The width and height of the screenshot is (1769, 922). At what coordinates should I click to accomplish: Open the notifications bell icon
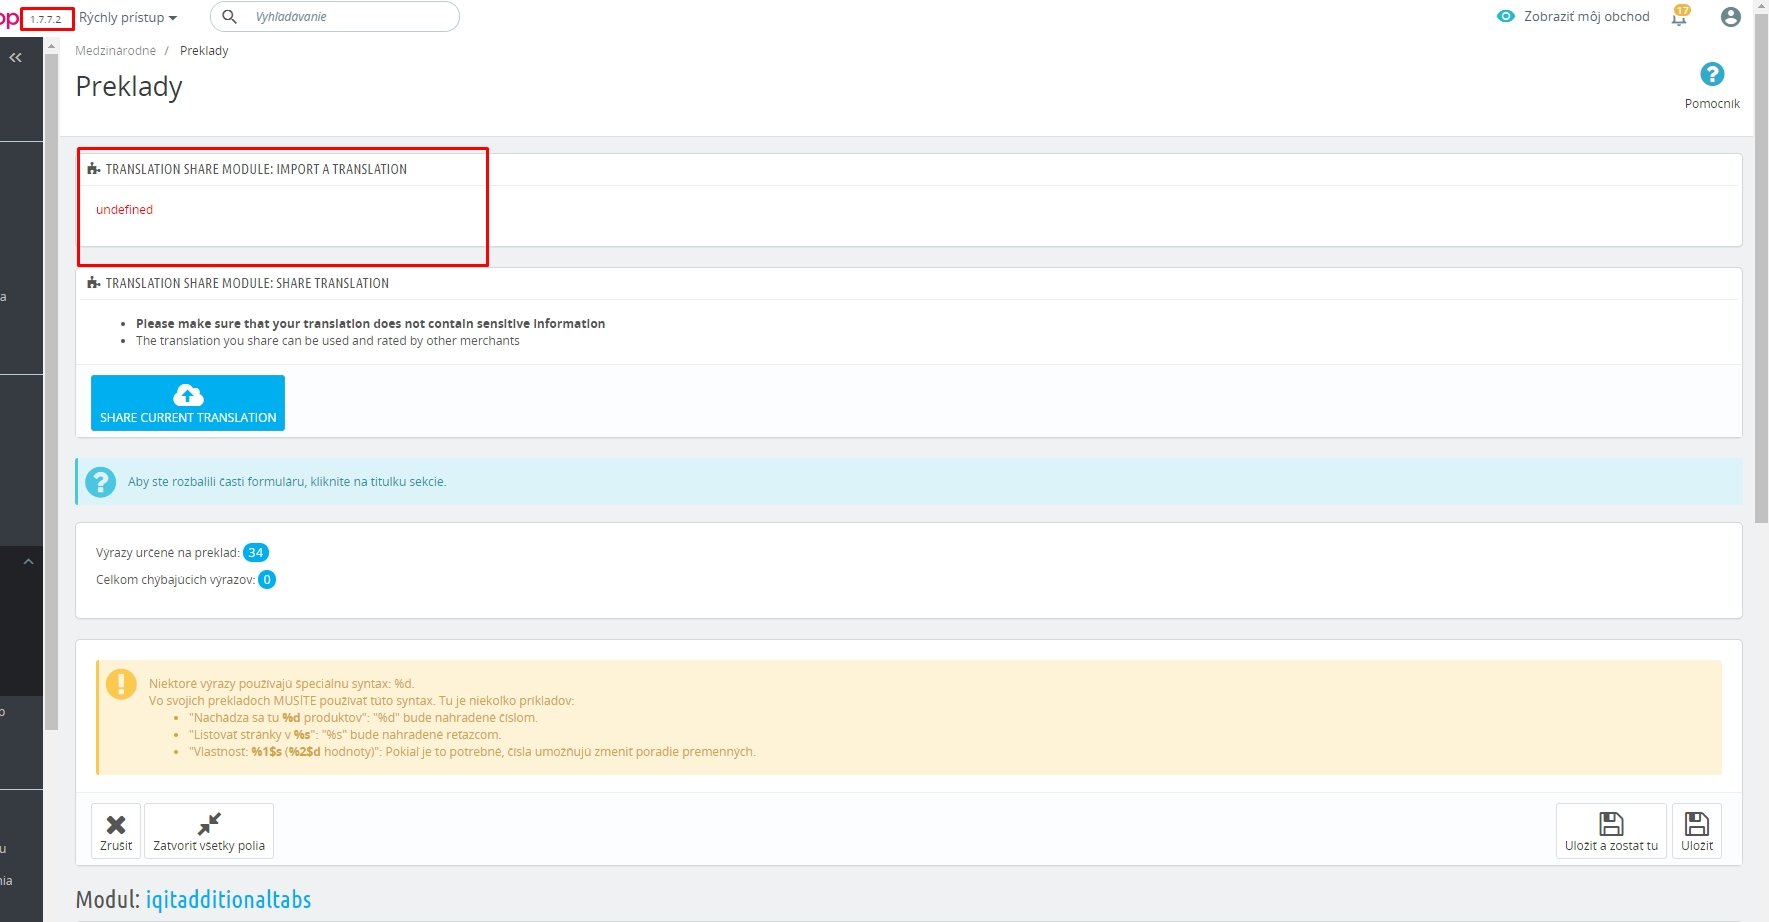(x=1679, y=17)
